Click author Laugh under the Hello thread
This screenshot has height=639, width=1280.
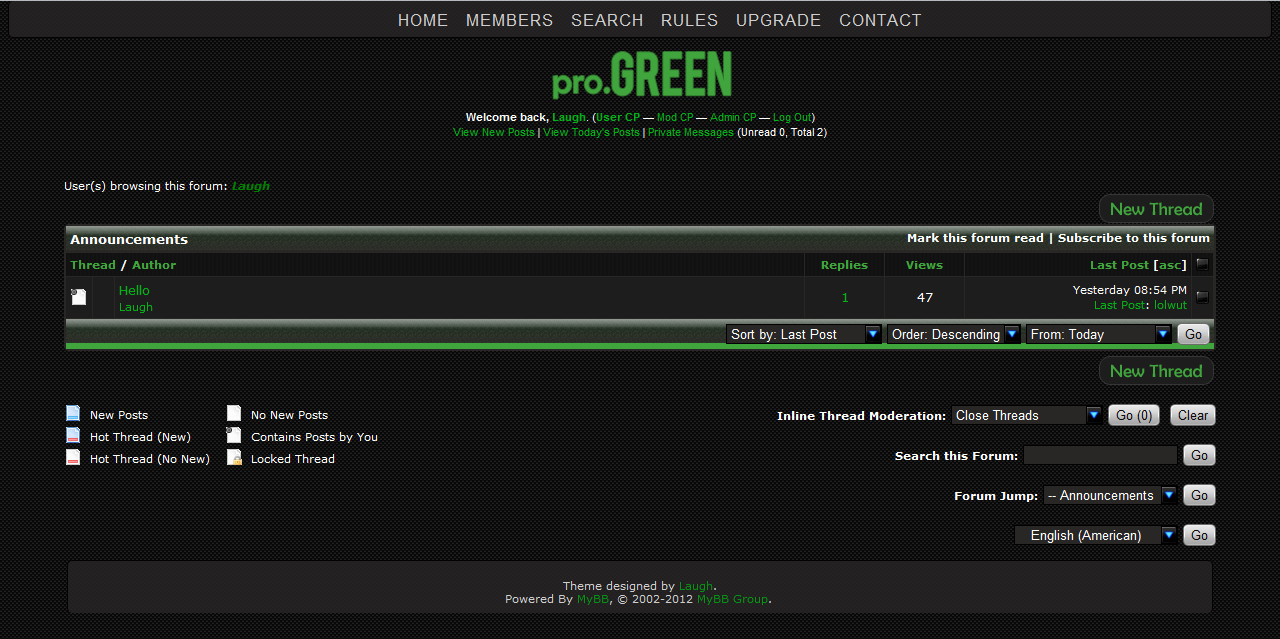click(x=136, y=307)
